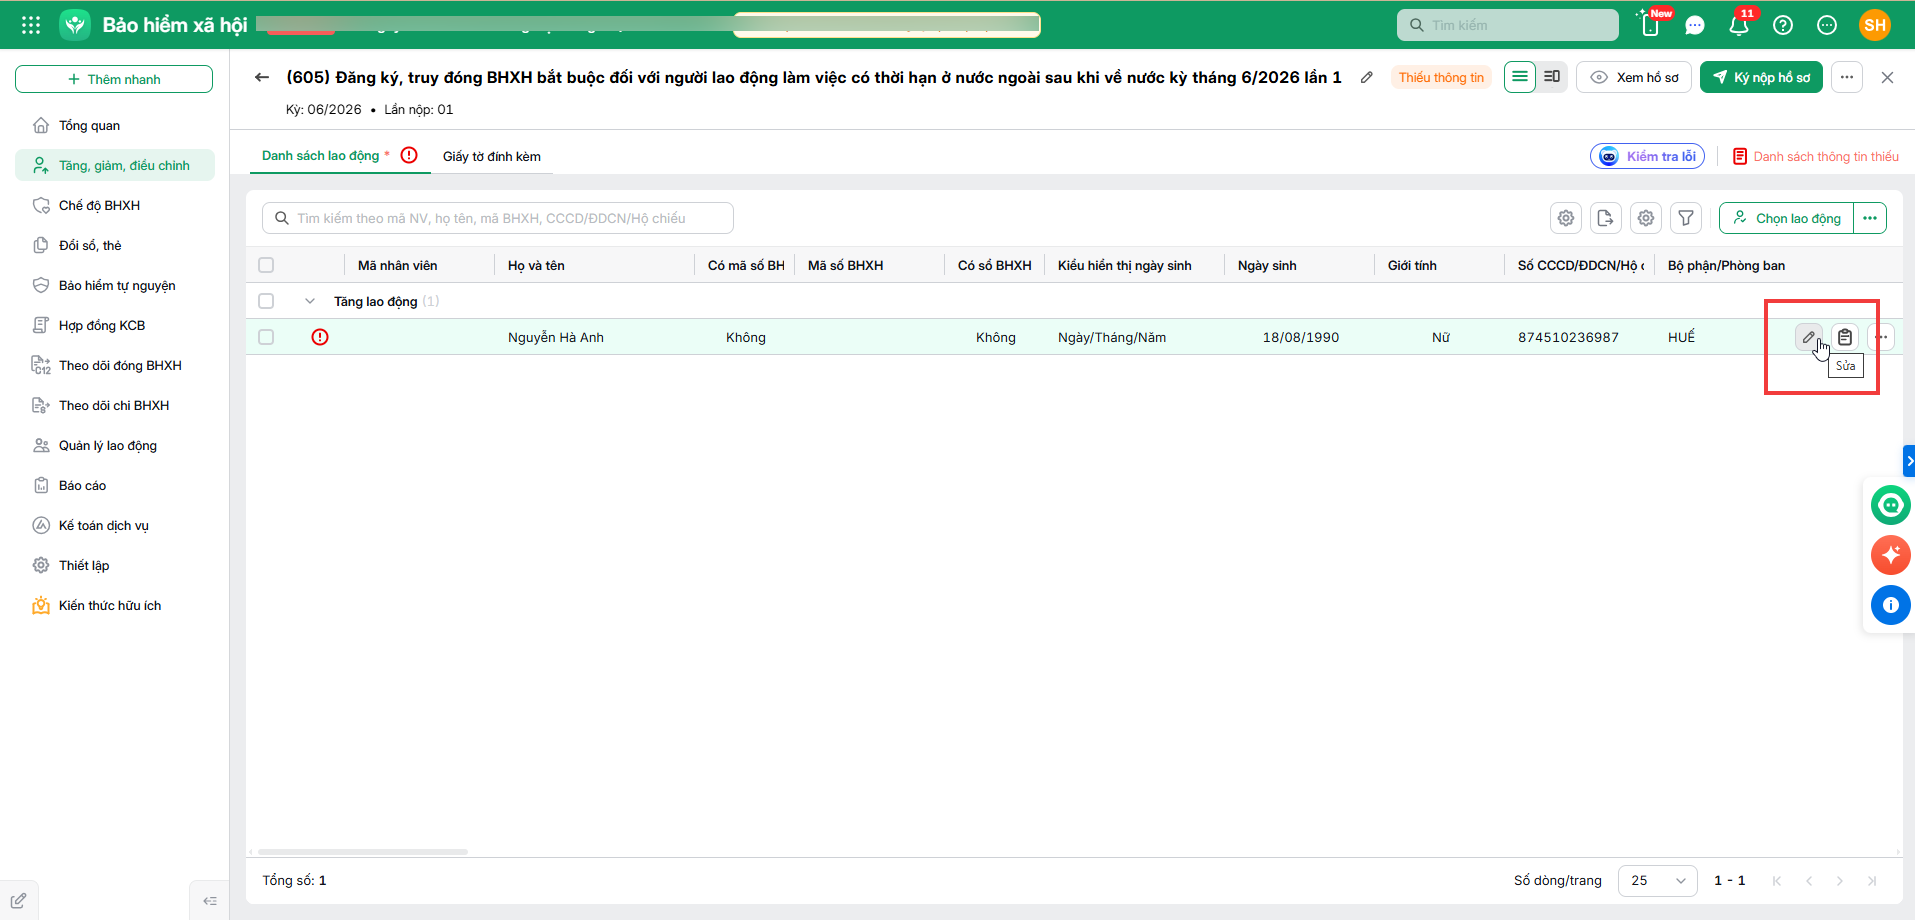Expand the right side panel blue arrow

click(1909, 461)
